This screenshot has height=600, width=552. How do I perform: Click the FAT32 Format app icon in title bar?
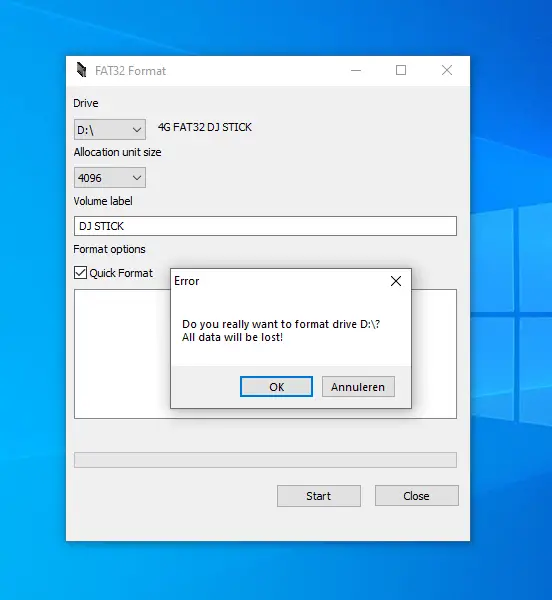[x=81, y=70]
